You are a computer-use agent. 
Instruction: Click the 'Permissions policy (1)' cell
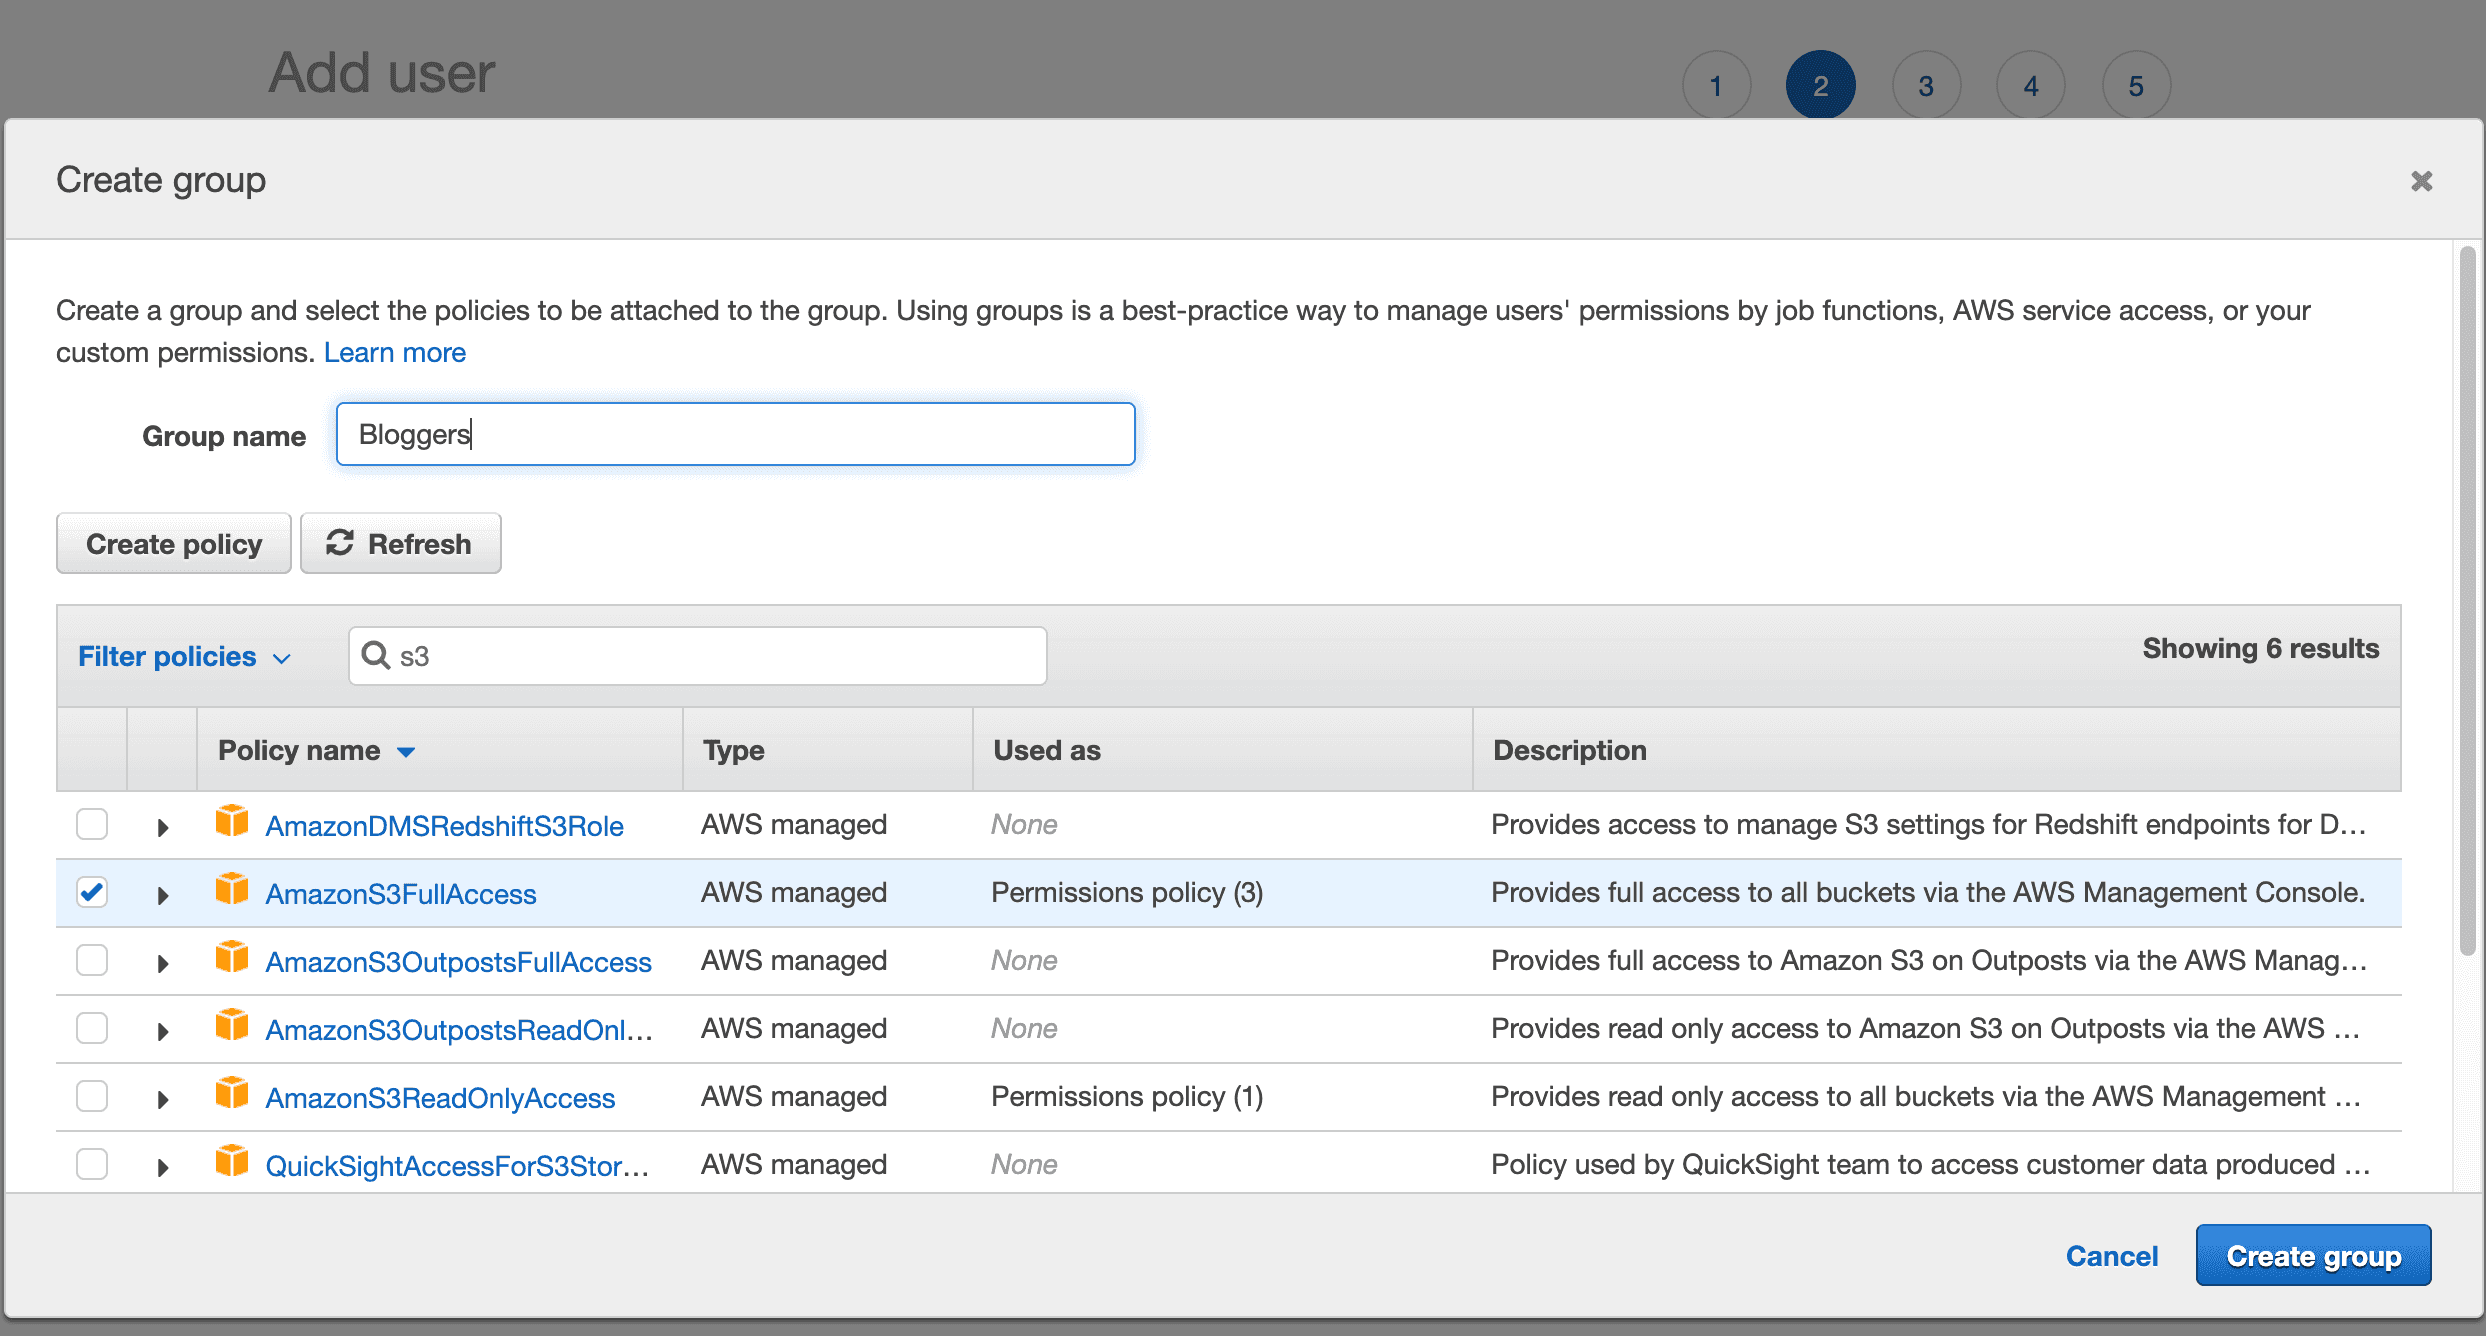(x=1127, y=1096)
